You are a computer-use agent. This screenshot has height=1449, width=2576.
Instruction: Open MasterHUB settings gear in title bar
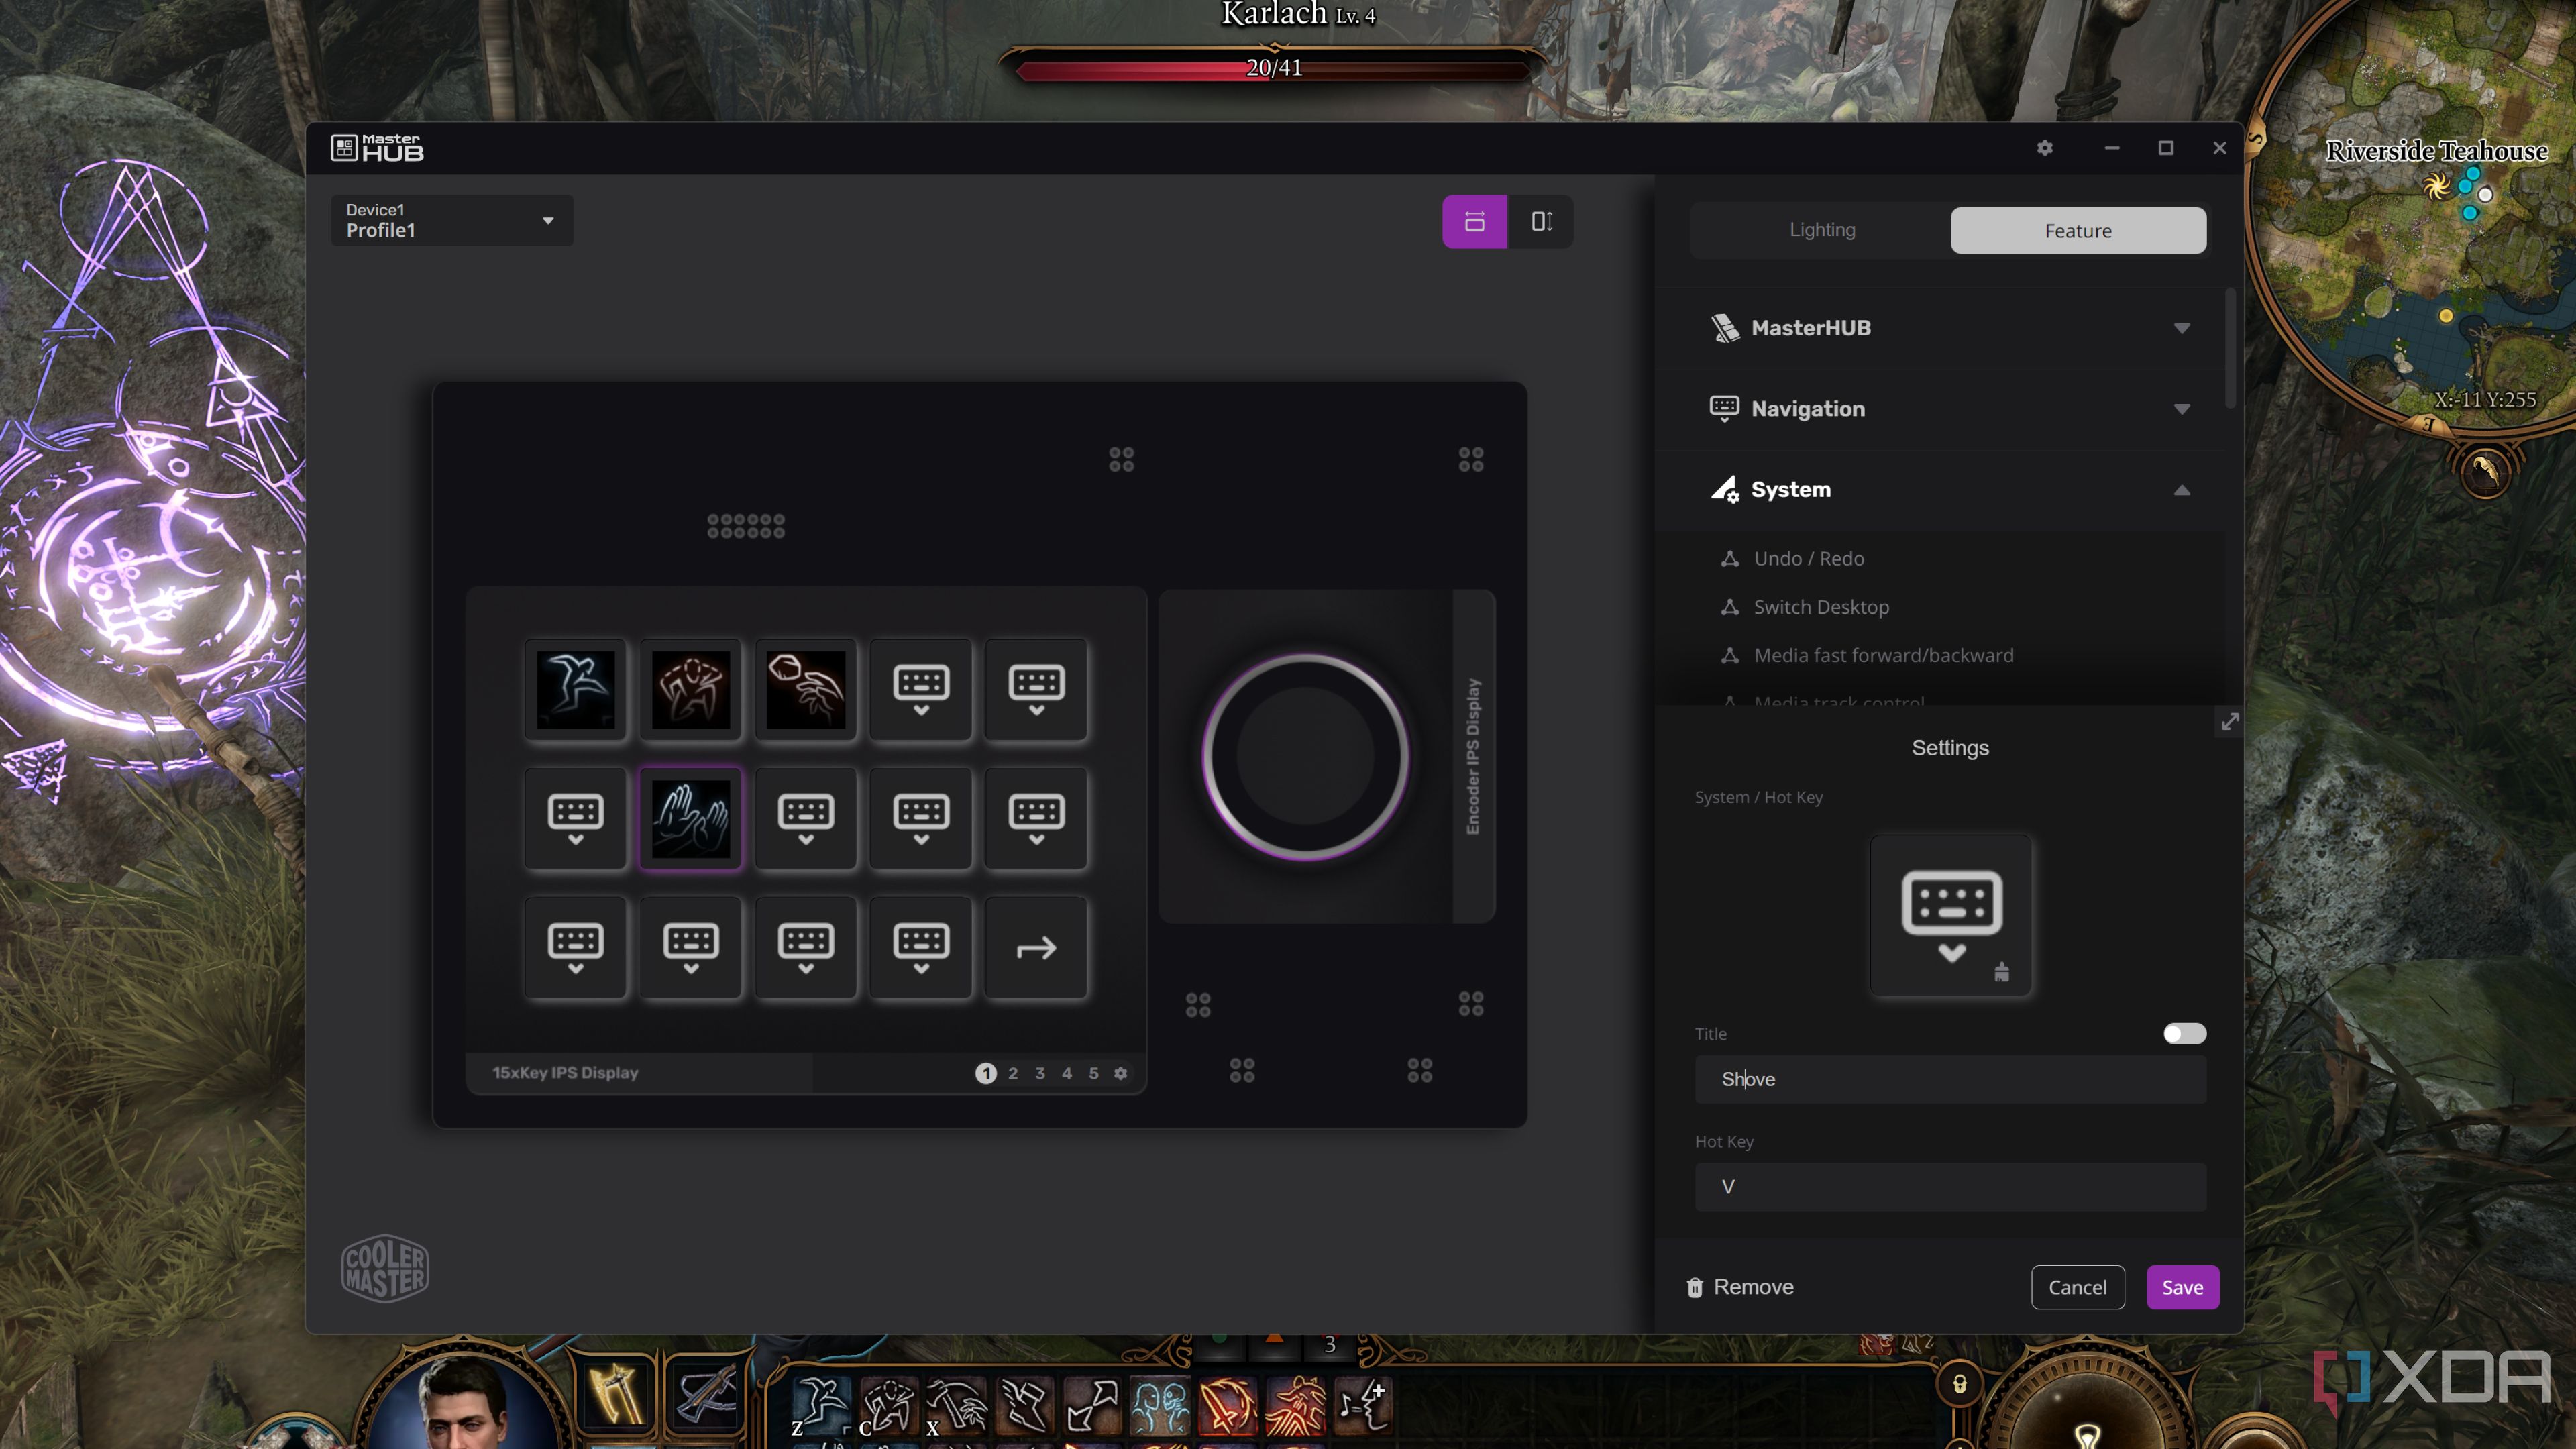tap(2045, 148)
